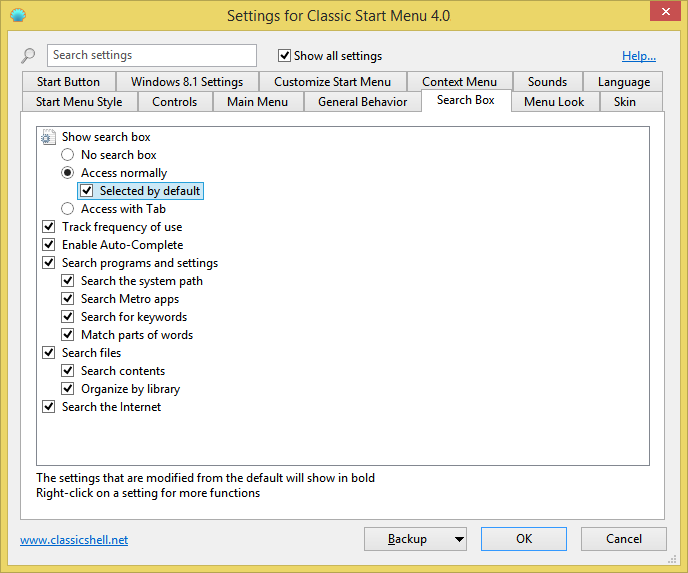Open the General Behavior tab
This screenshot has width=688, height=573.
point(362,102)
